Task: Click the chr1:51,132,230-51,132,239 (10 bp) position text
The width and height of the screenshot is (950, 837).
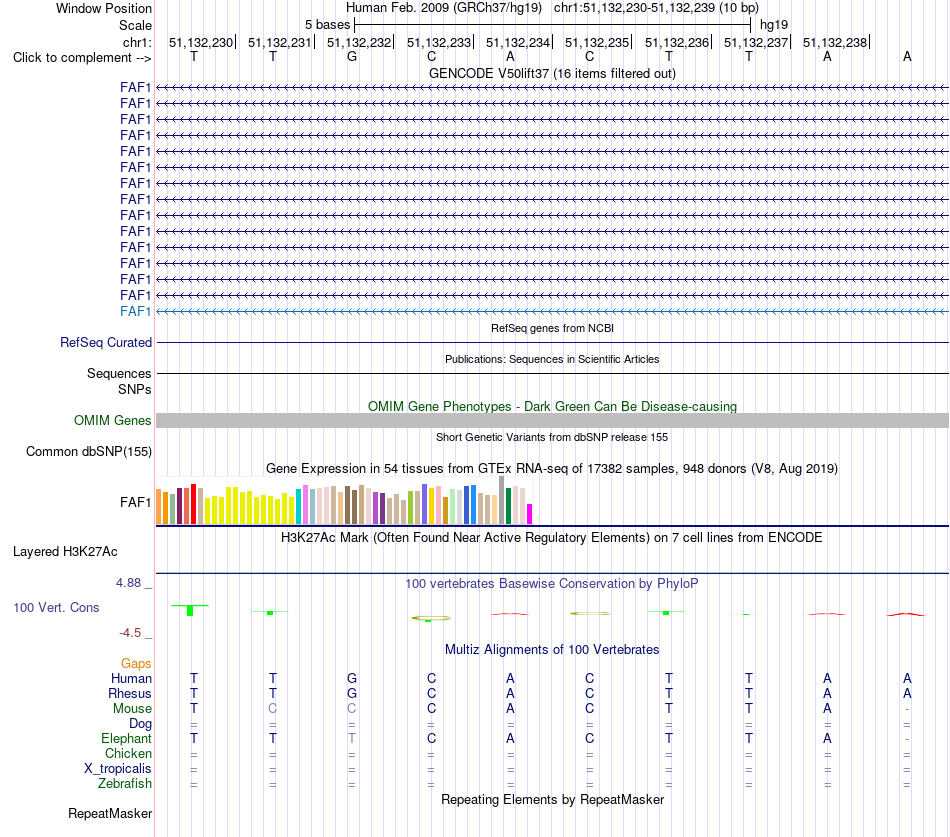Action: pyautogui.click(x=656, y=8)
